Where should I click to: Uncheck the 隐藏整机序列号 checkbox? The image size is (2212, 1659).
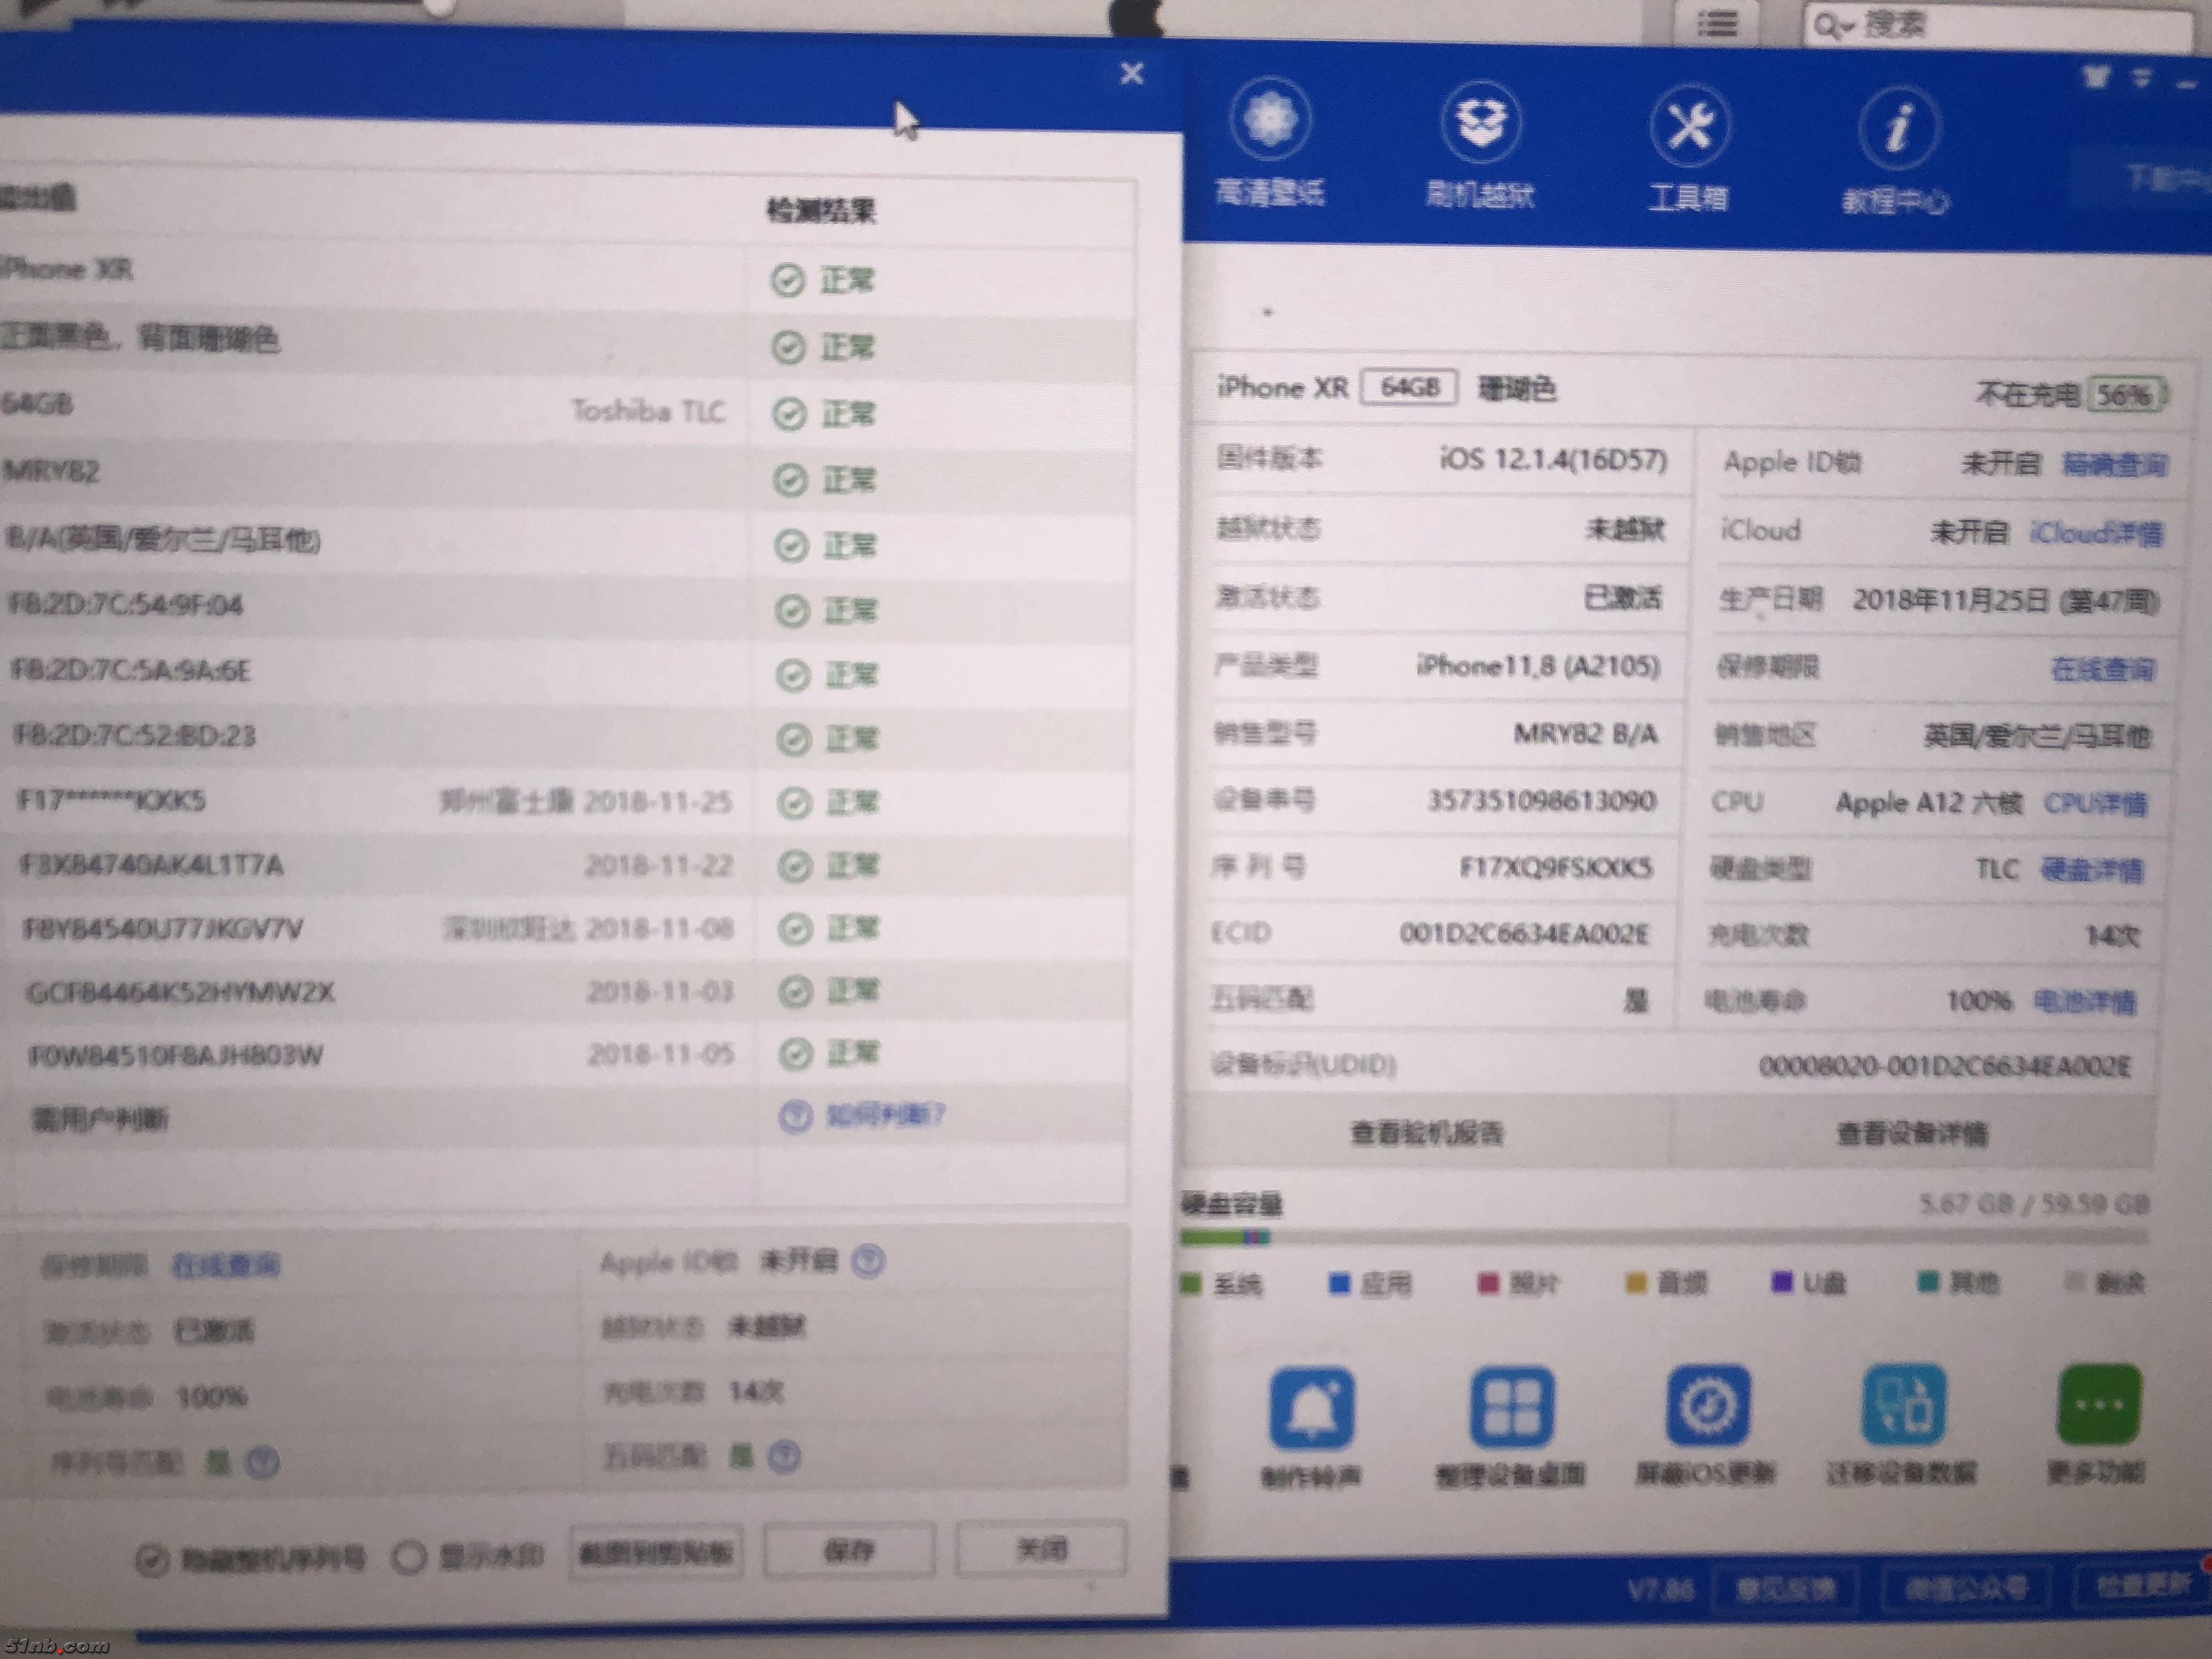[152, 1560]
